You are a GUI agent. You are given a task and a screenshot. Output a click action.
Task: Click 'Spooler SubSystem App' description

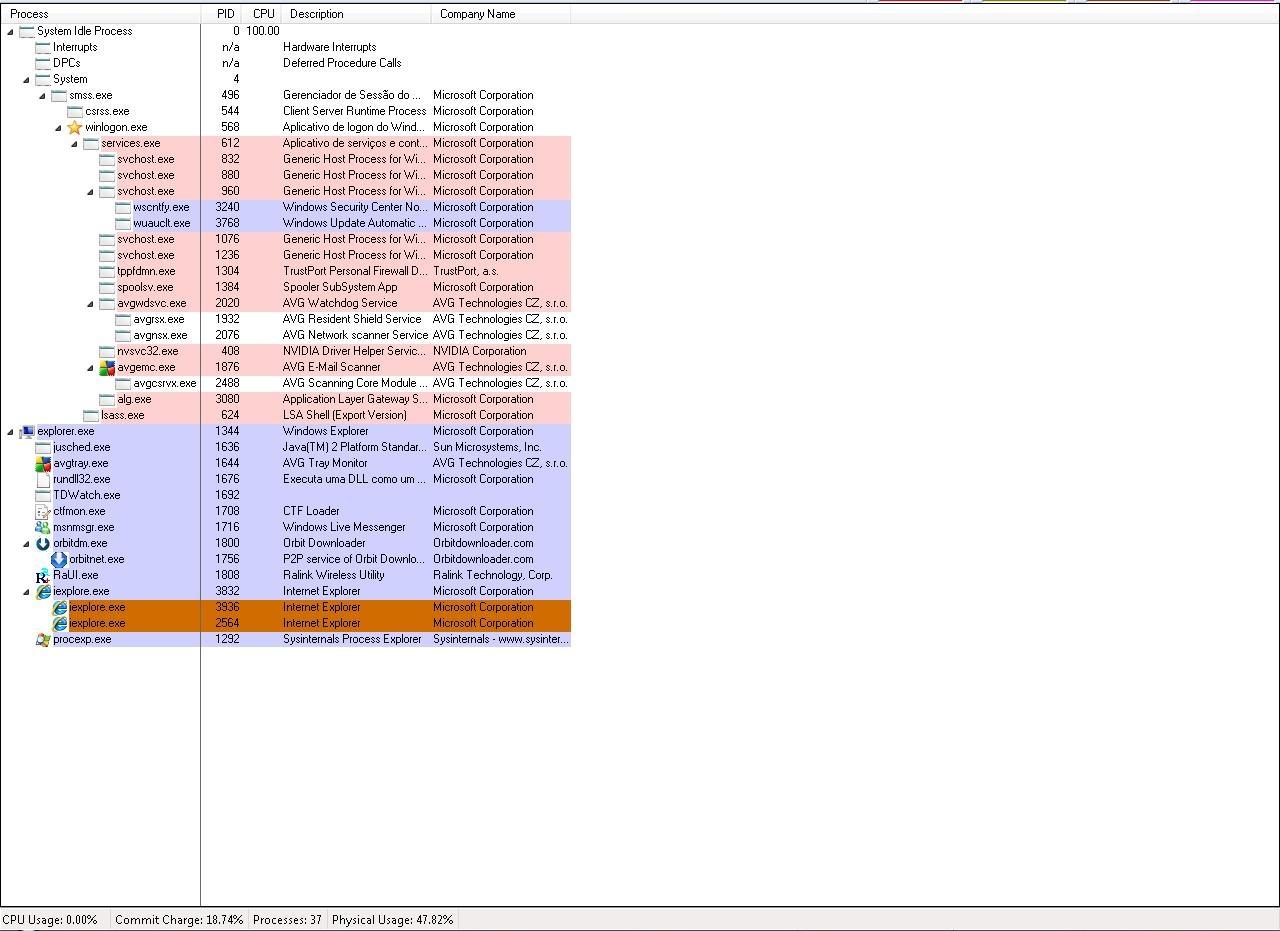(340, 287)
